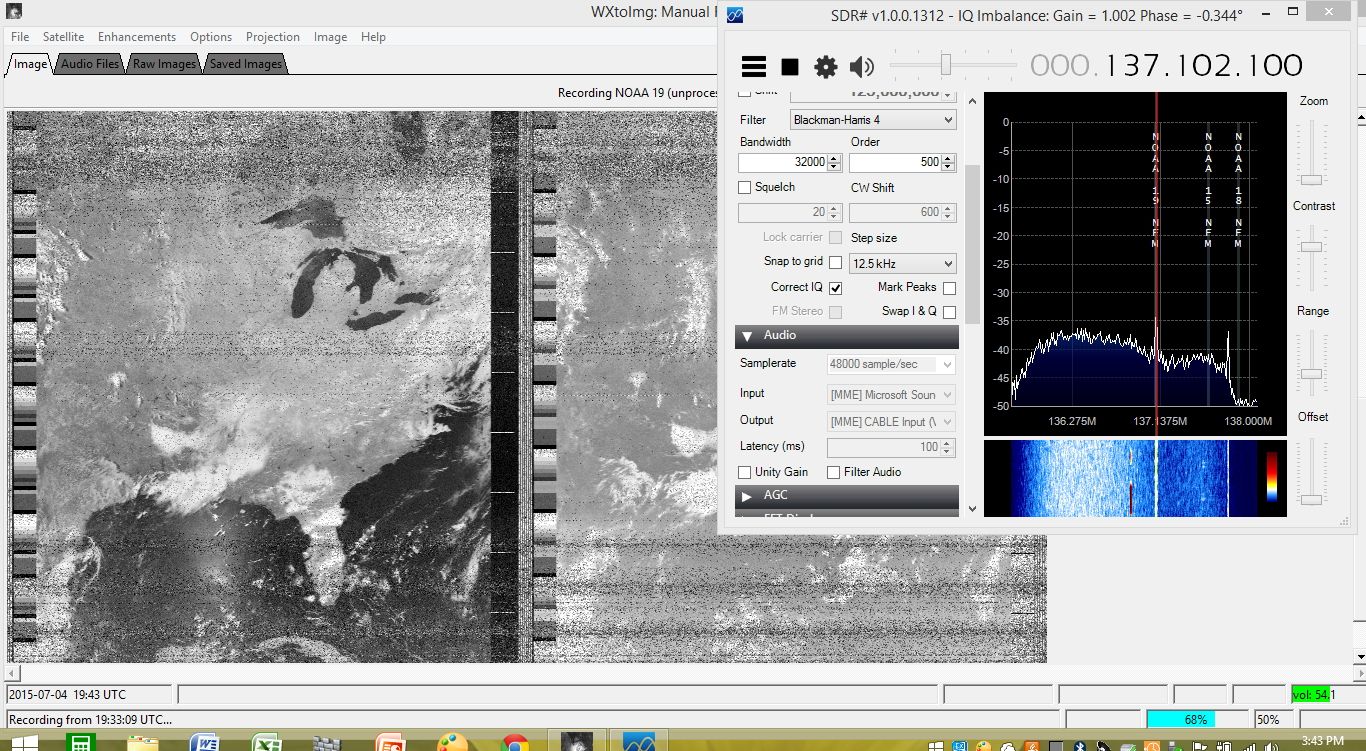Open Excel from the taskbar
This screenshot has height=751, width=1366.
[x=266, y=742]
